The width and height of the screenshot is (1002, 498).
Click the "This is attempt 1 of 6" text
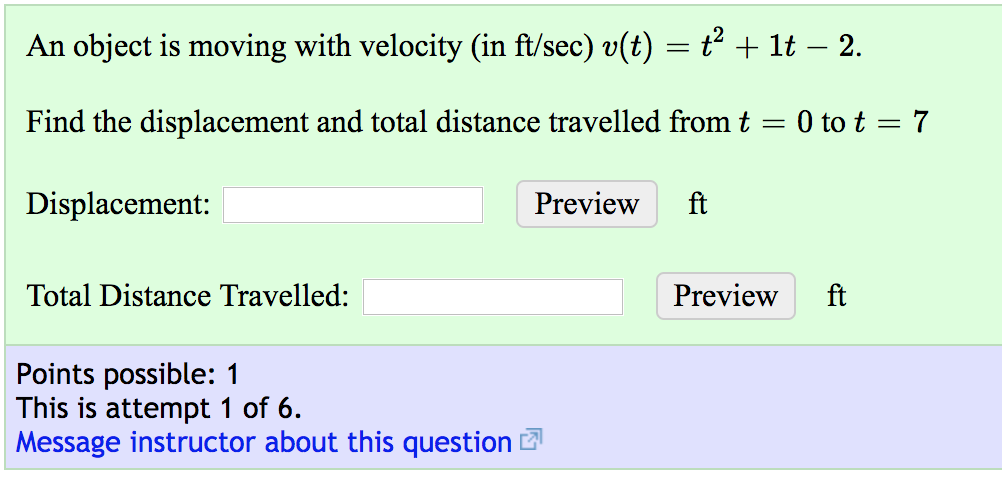coord(159,408)
